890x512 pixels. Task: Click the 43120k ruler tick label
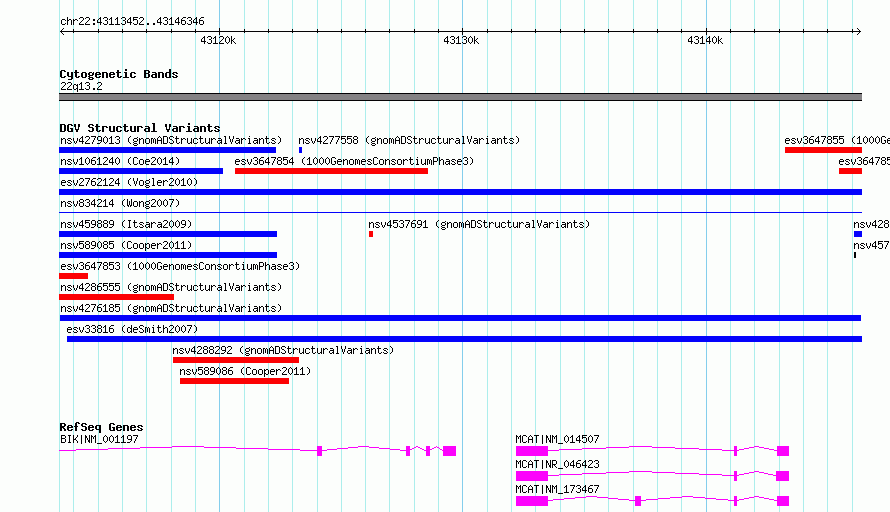218,40
